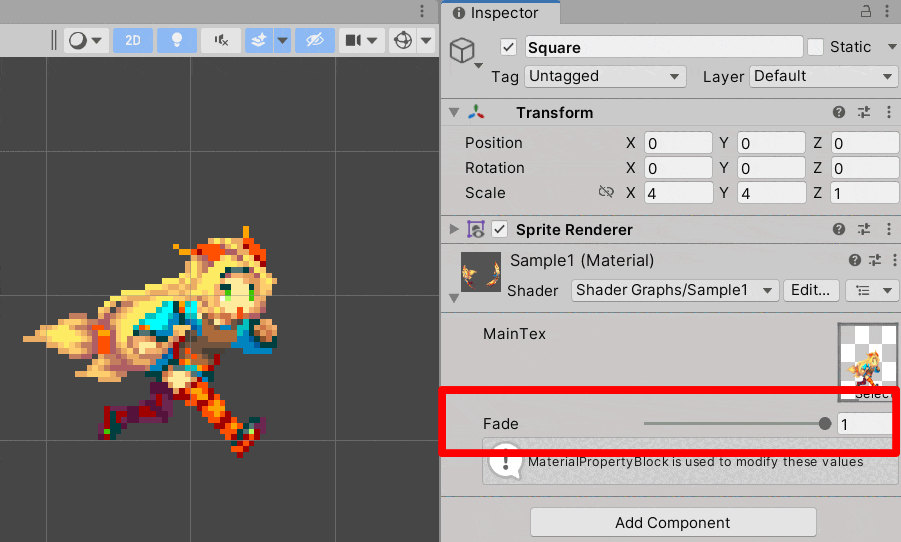Collapse the Sample1 material foldout arrow
The image size is (901, 542).
454,298
